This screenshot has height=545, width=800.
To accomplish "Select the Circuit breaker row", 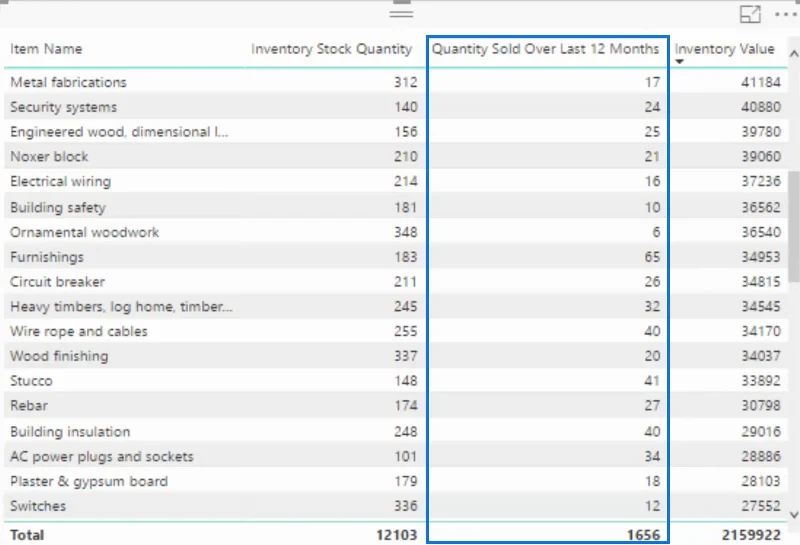I will pyautogui.click(x=395, y=282).
